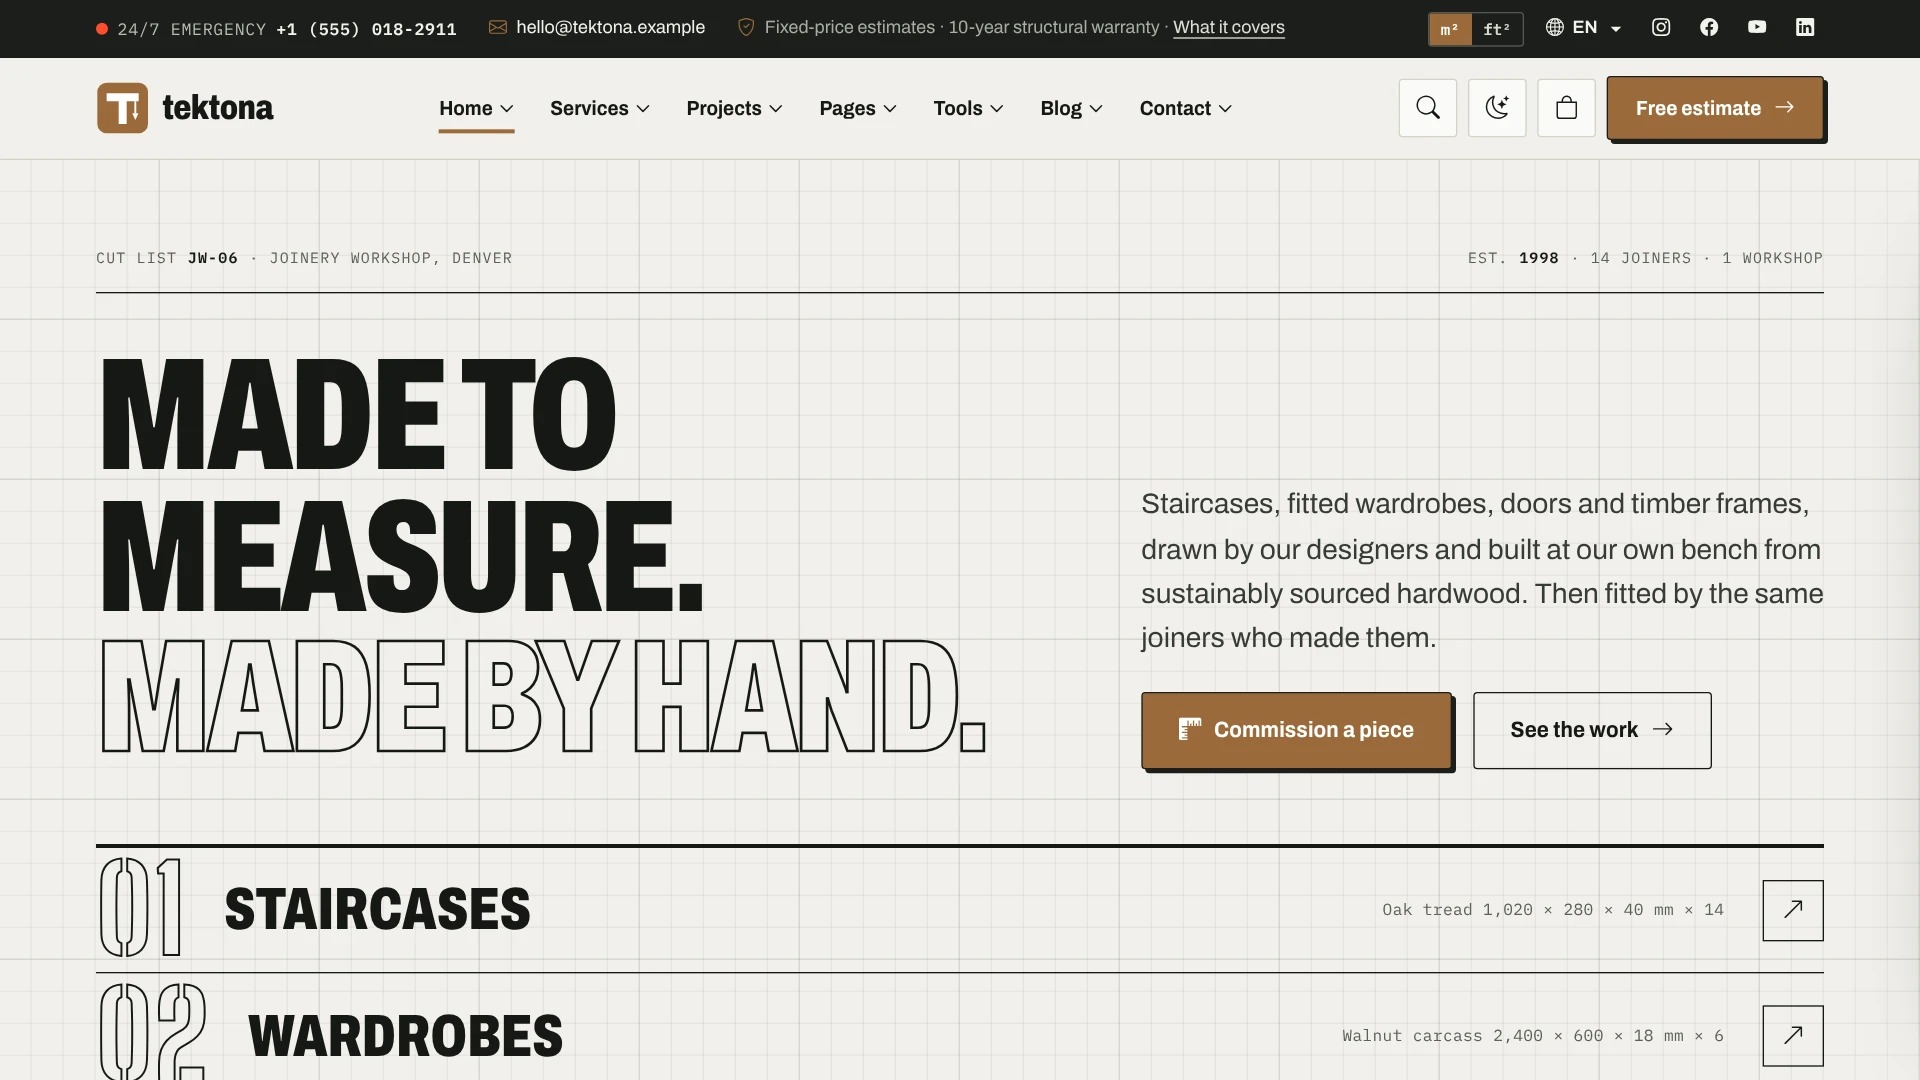Open the Staircases arrow link
Image resolution: width=1920 pixels, height=1080 pixels.
(1793, 910)
